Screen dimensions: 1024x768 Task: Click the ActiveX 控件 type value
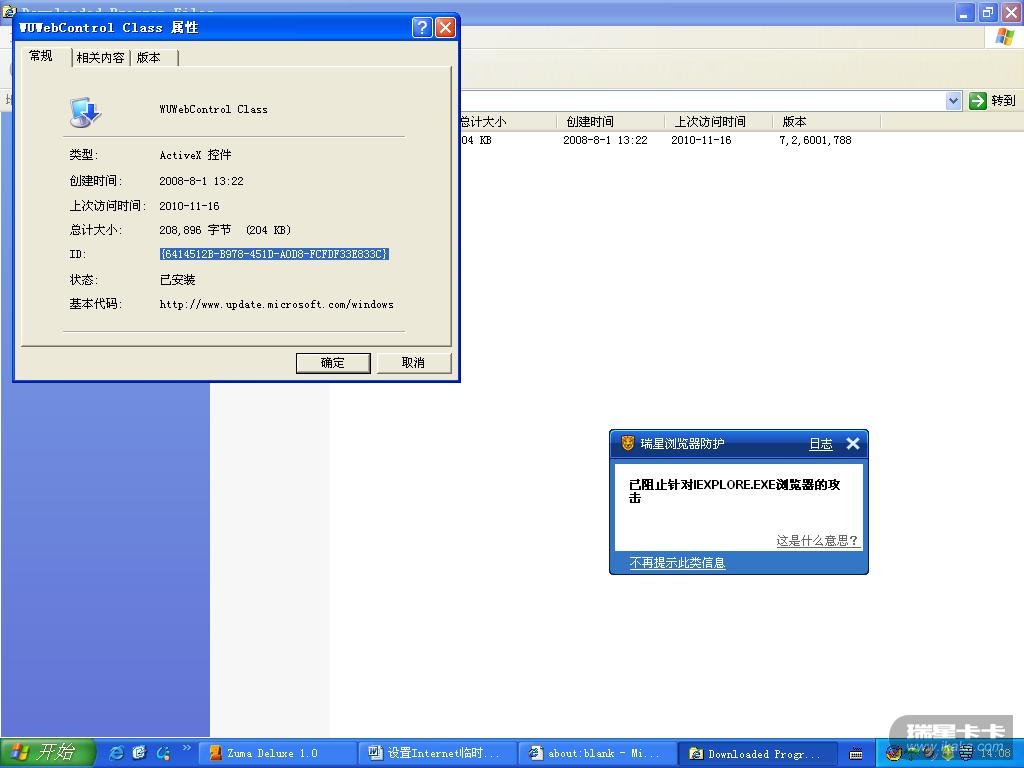pyautogui.click(x=195, y=155)
